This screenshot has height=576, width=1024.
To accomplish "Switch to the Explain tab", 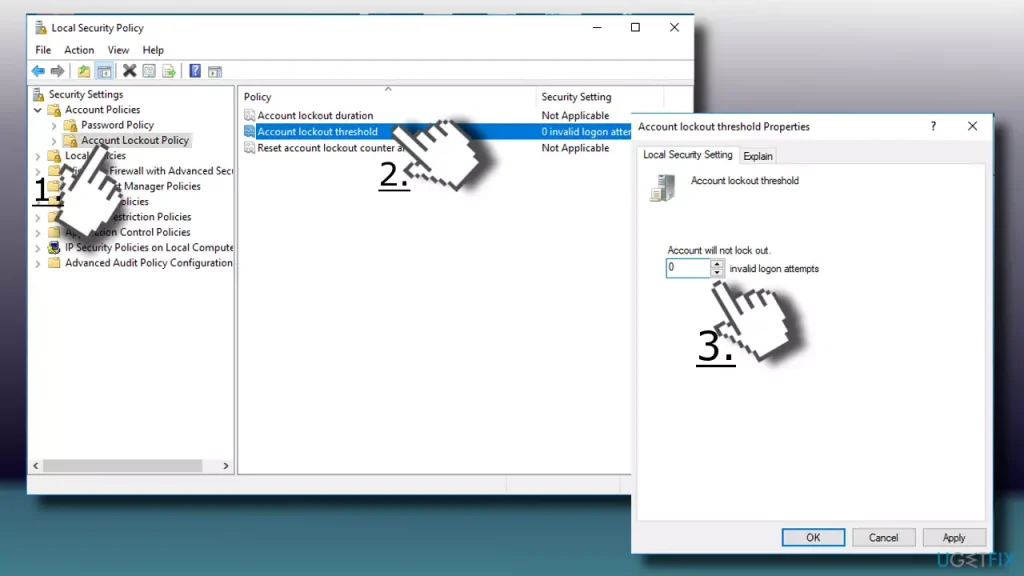I will point(758,156).
